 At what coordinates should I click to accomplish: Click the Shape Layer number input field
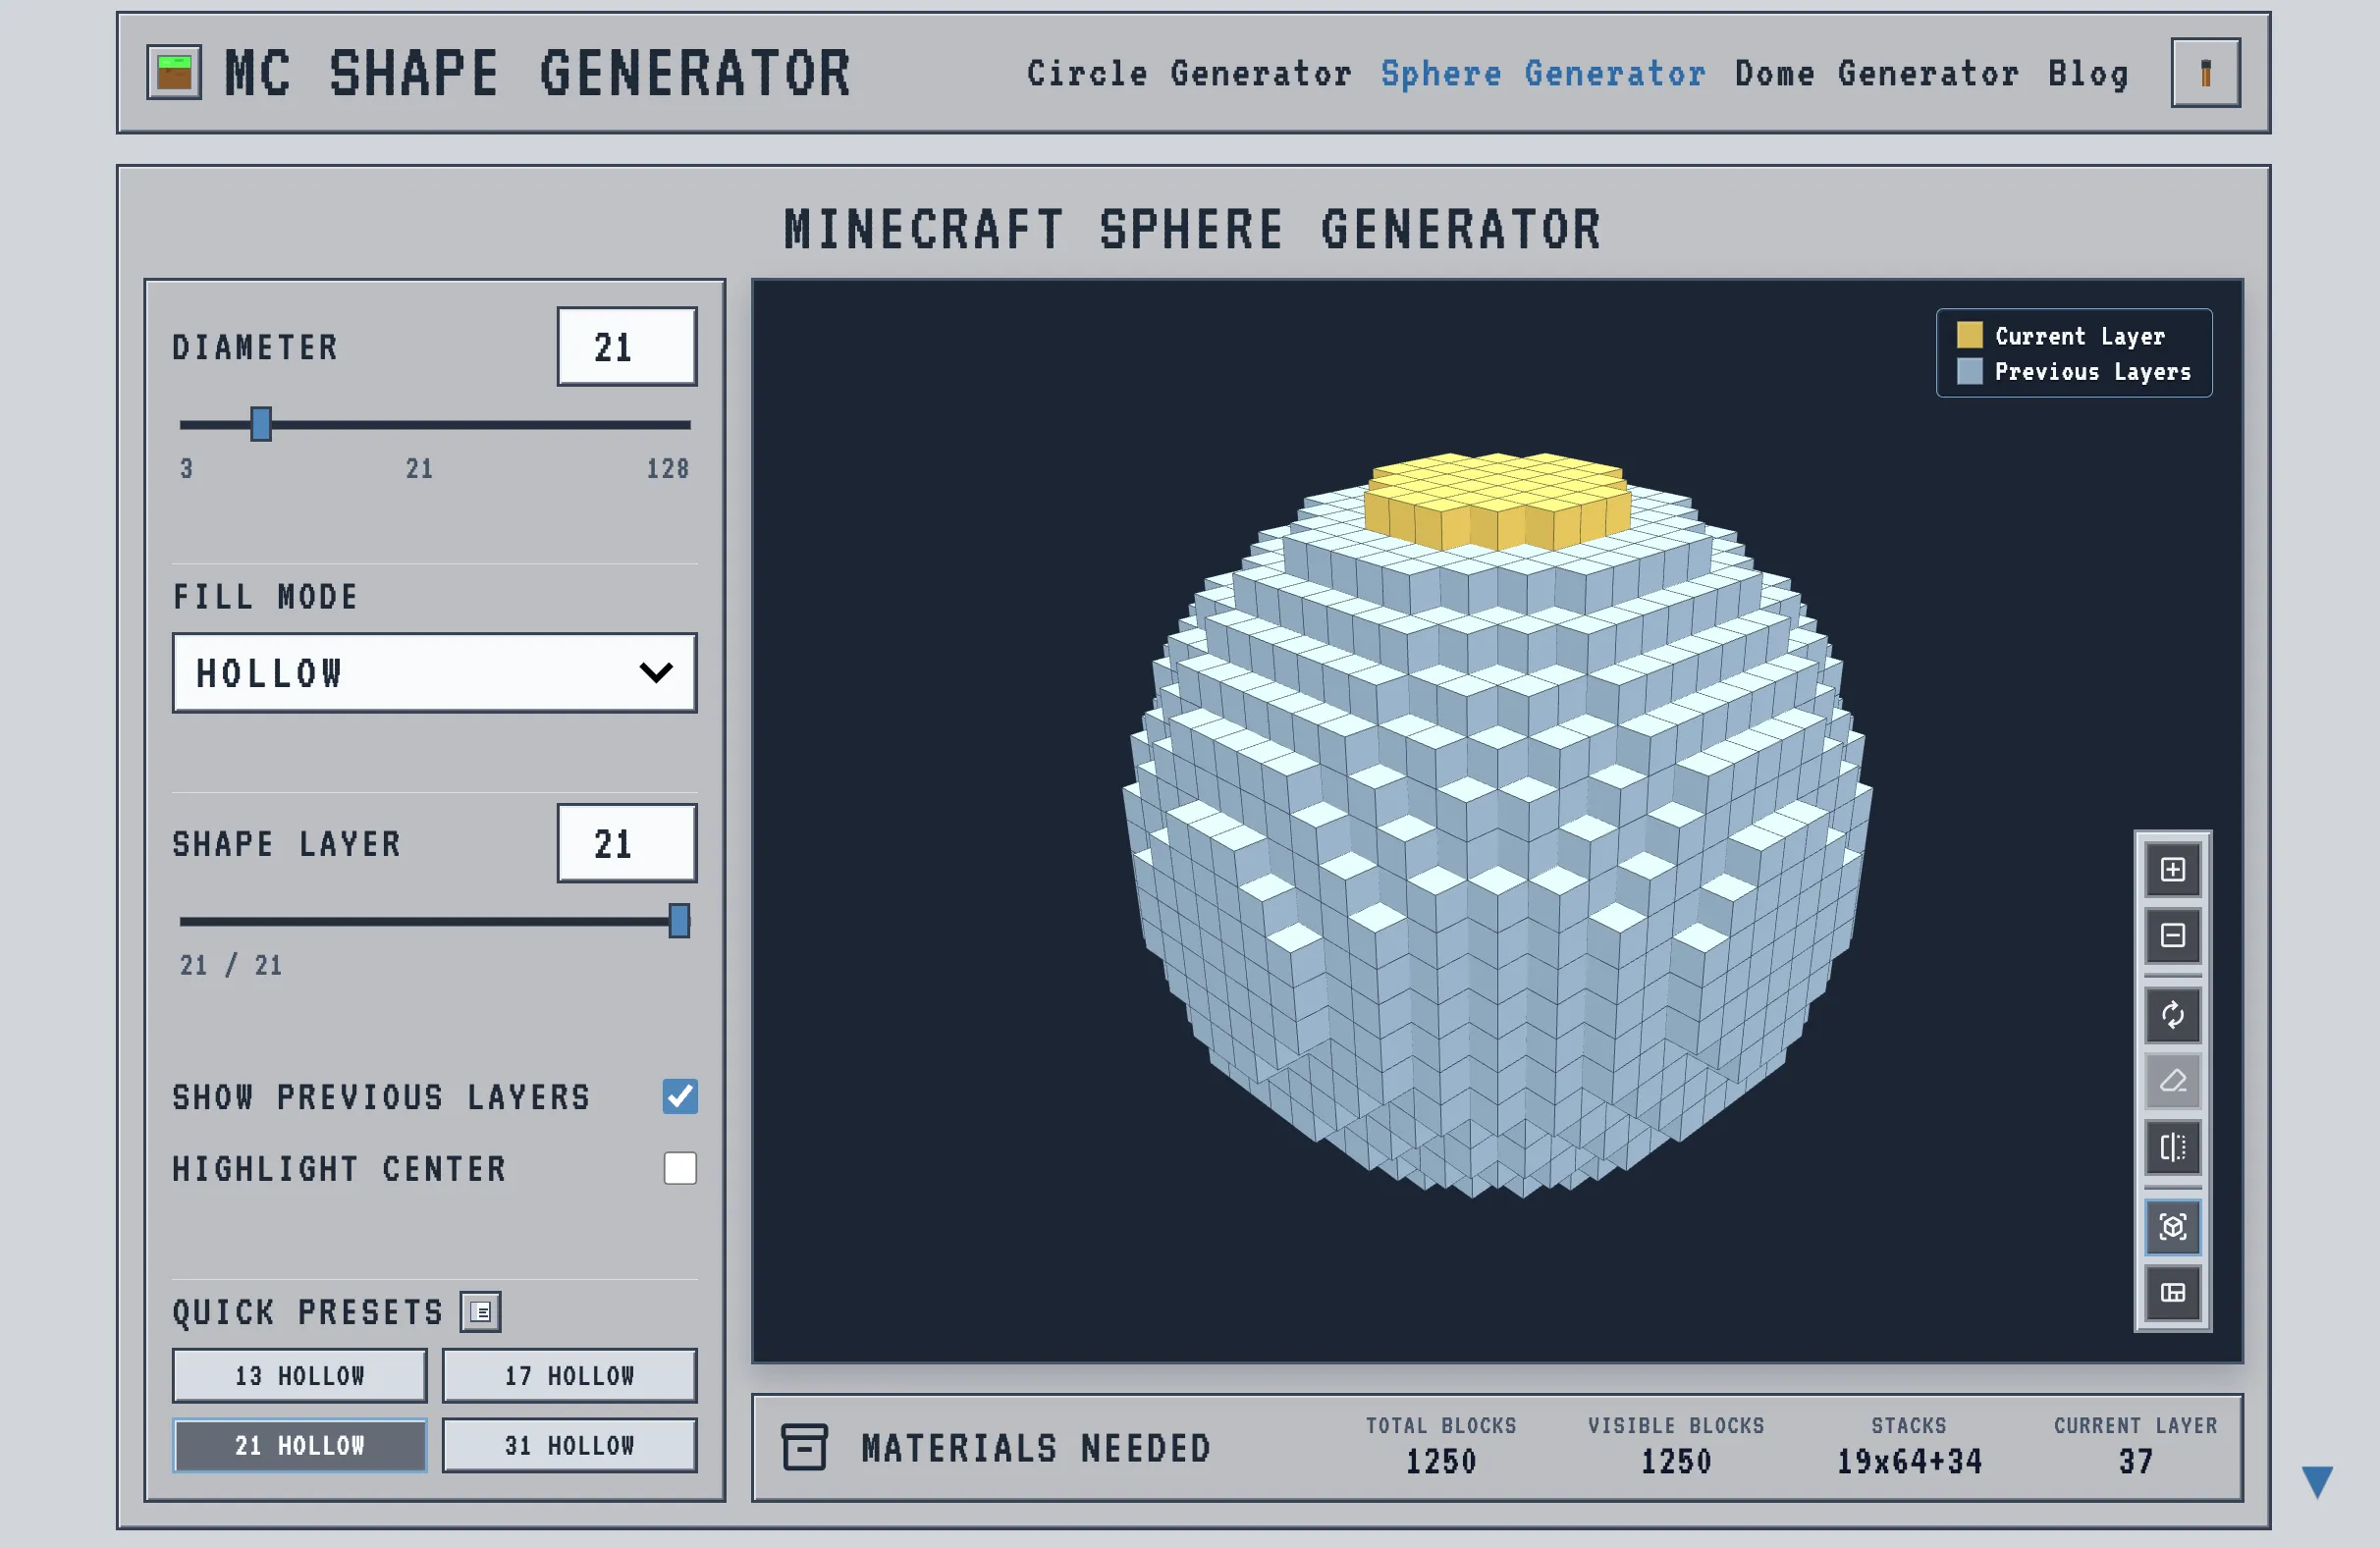pos(627,843)
